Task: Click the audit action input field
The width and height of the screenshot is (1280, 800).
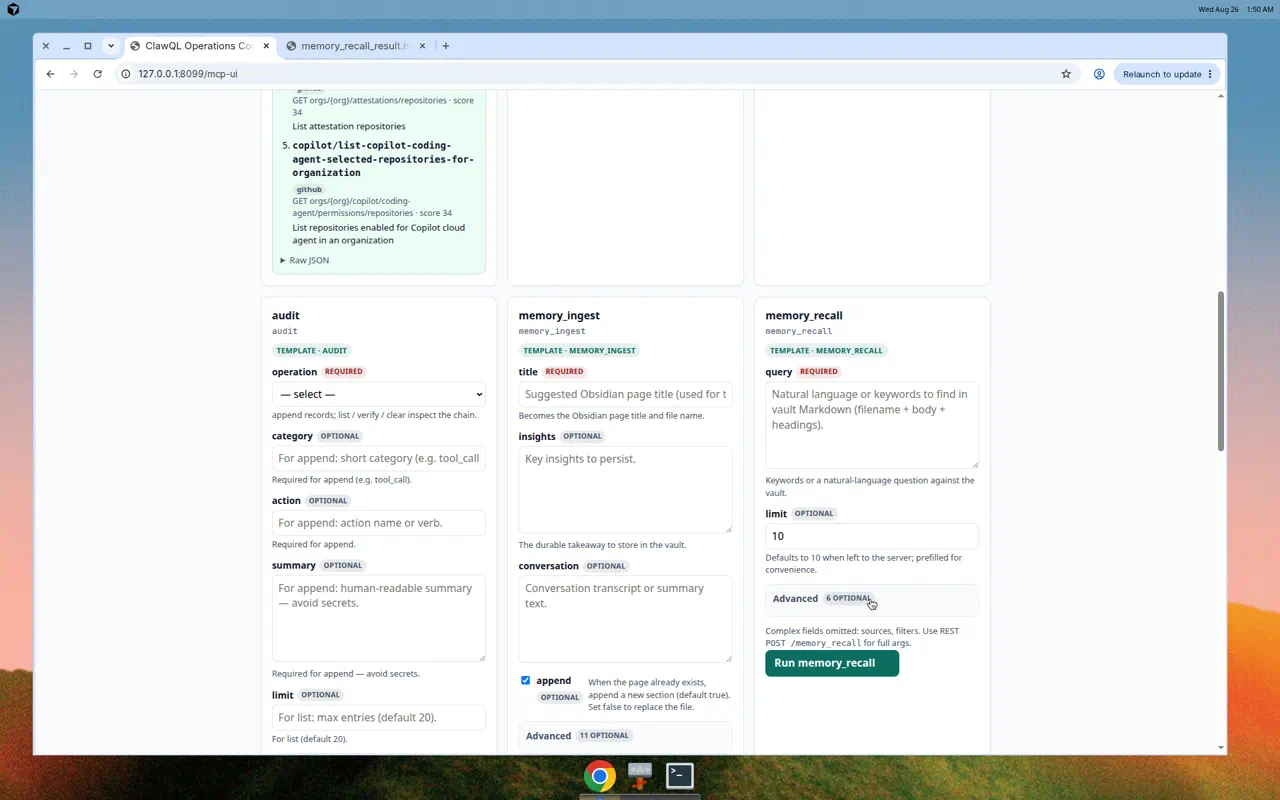Action: pos(379,523)
